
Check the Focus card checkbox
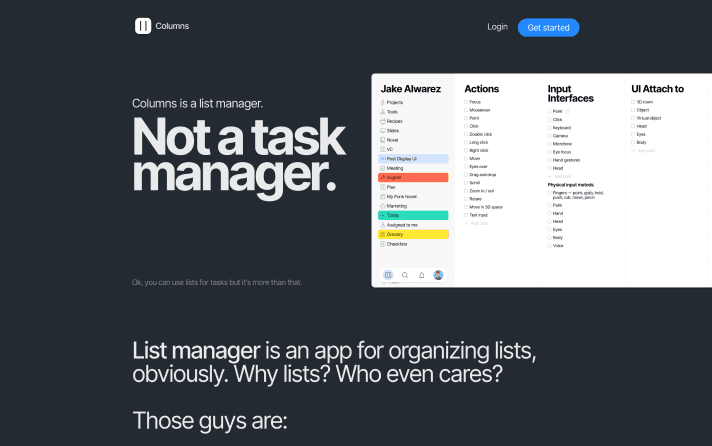click(466, 102)
